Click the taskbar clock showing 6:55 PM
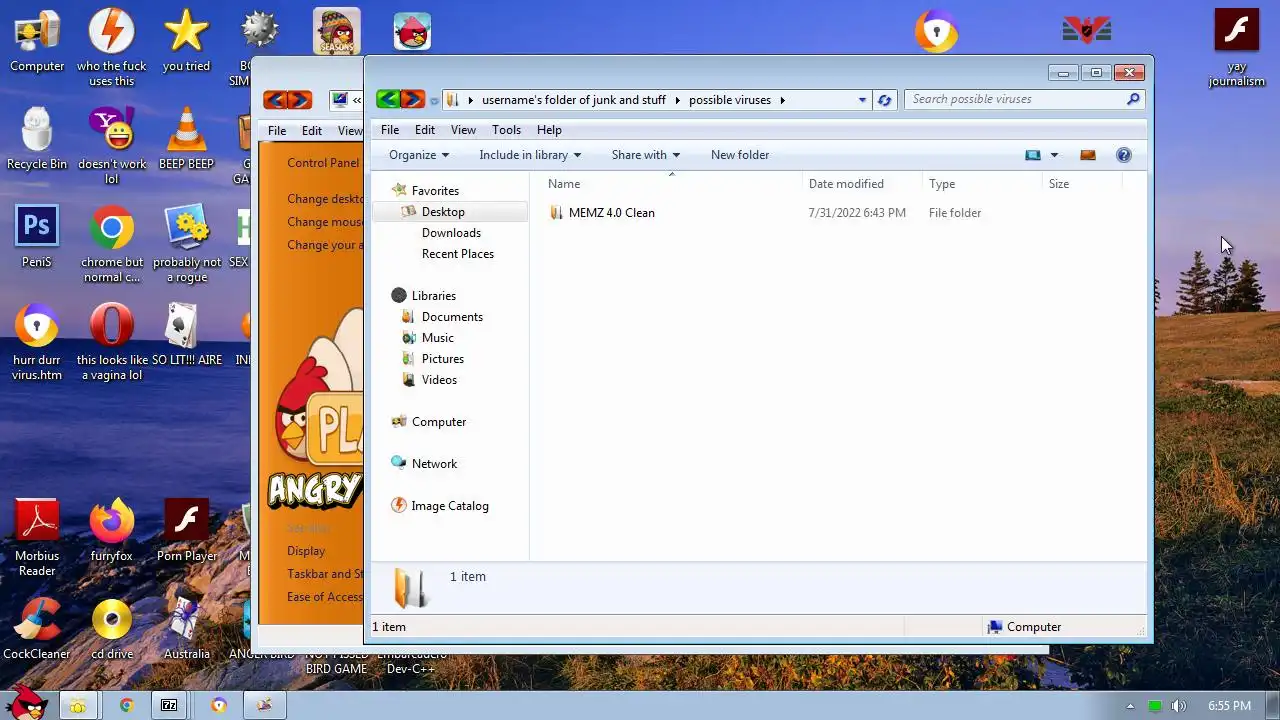 click(1229, 706)
